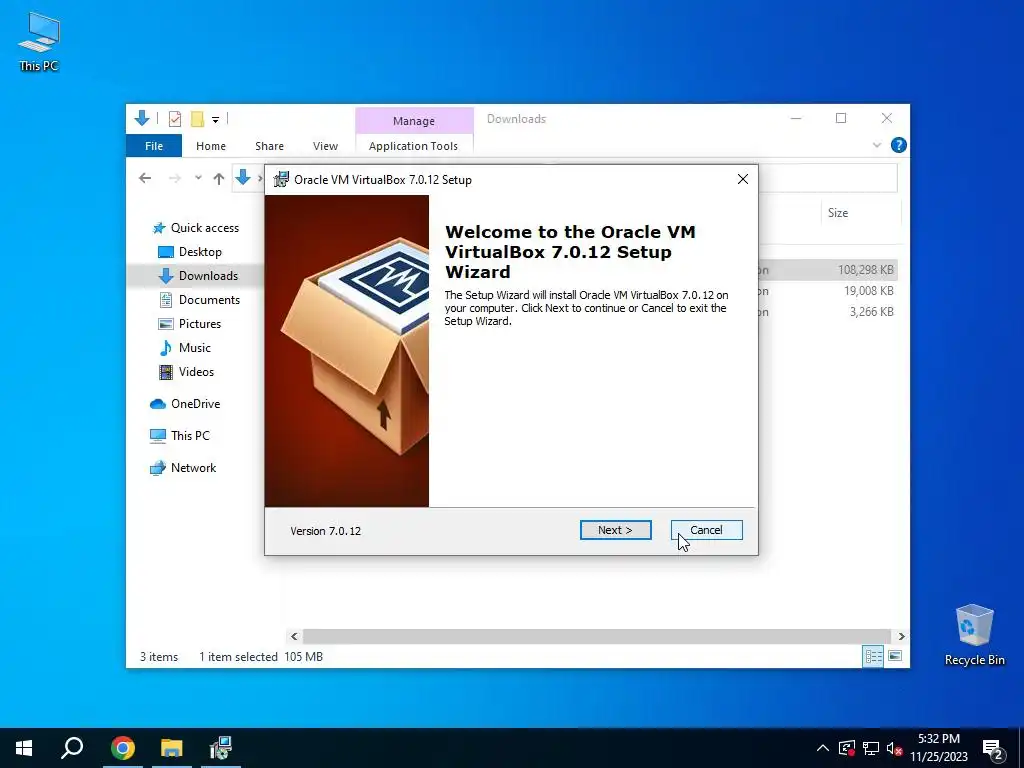Screen dimensions: 1024x768
Task: Click Next in the VirtualBox setup wizard
Action: coord(615,530)
